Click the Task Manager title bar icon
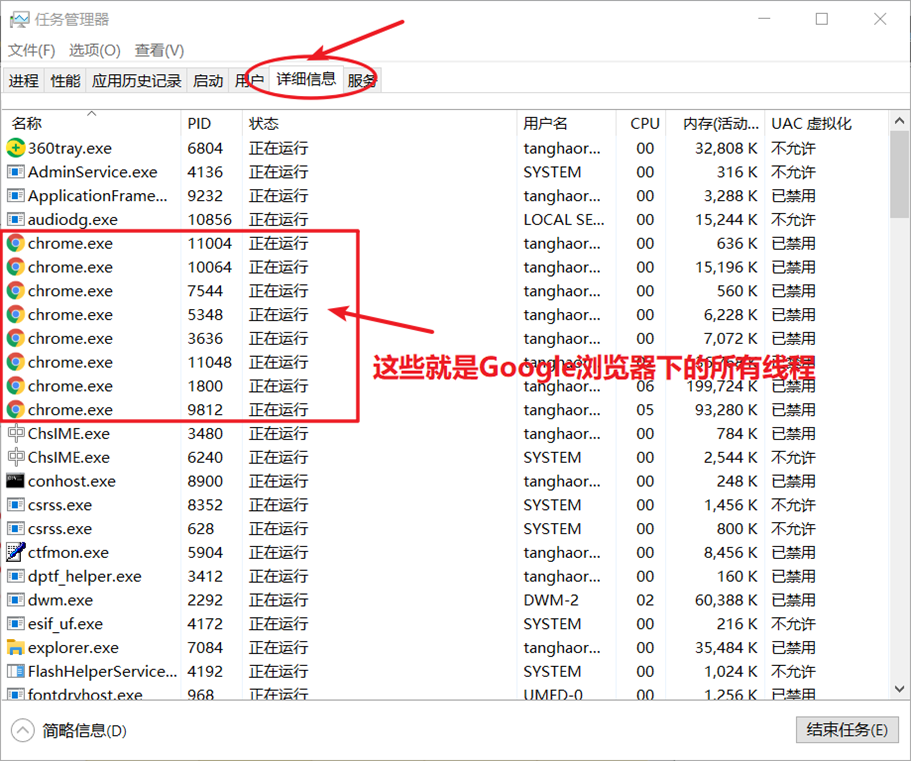 pyautogui.click(x=19, y=20)
